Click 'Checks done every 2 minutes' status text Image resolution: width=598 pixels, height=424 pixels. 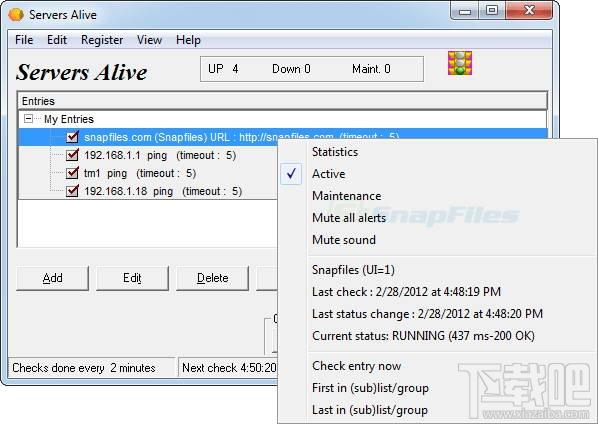84,368
